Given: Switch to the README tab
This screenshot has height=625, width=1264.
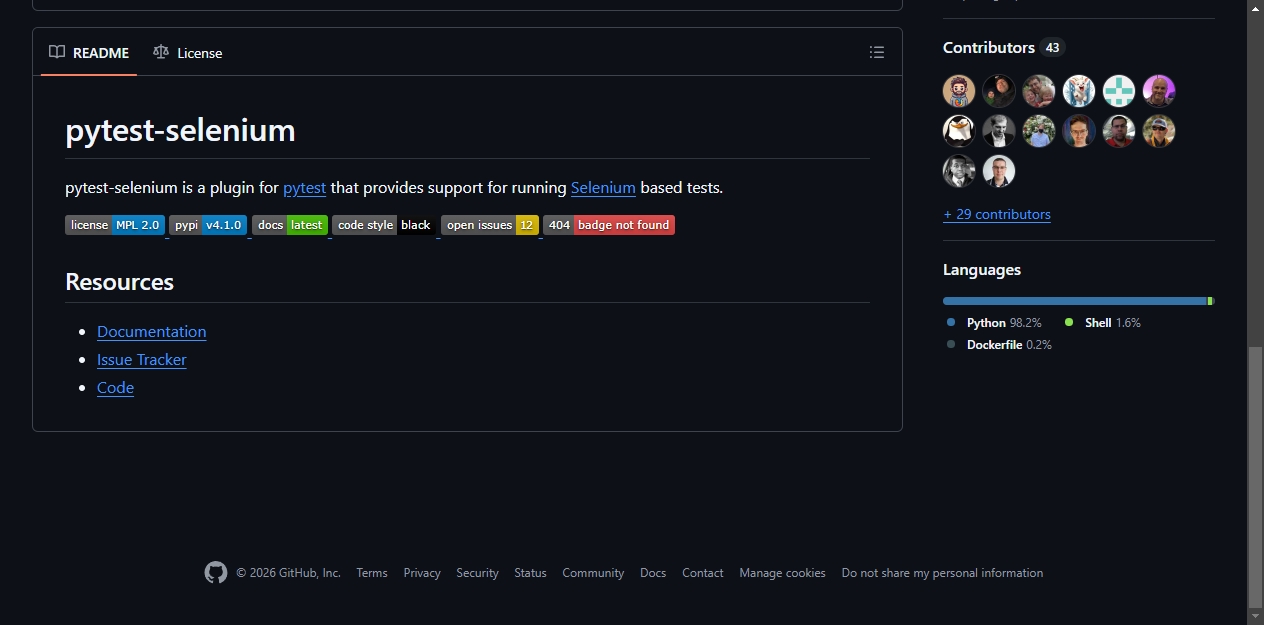Looking at the screenshot, I should point(89,53).
